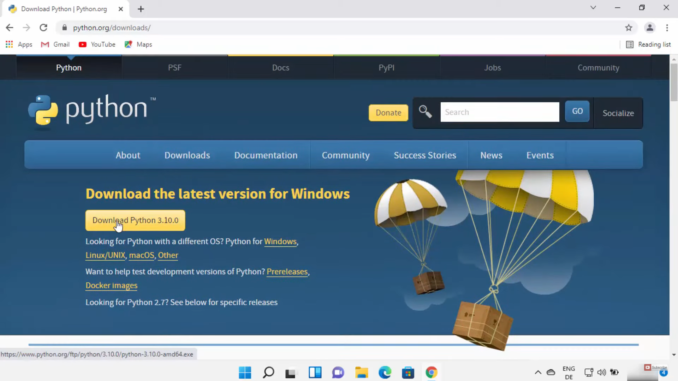Select the PSF top tab
Viewport: 678px width, 381px height.
[x=175, y=67]
